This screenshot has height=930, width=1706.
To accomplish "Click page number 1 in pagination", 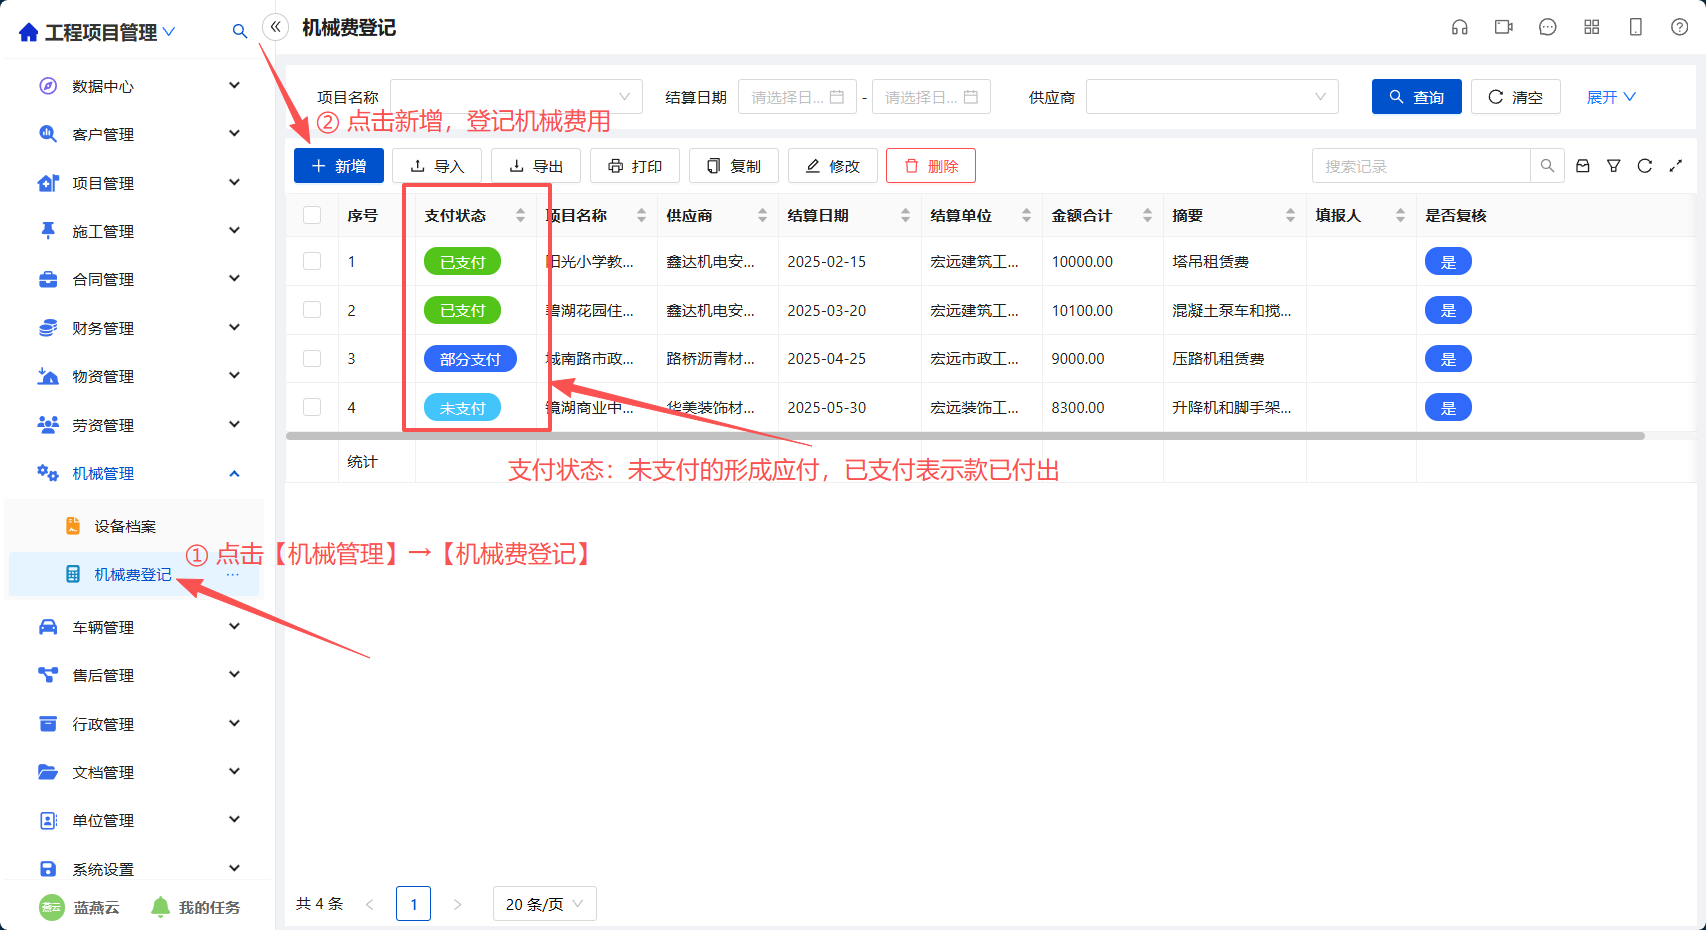I will tap(413, 904).
